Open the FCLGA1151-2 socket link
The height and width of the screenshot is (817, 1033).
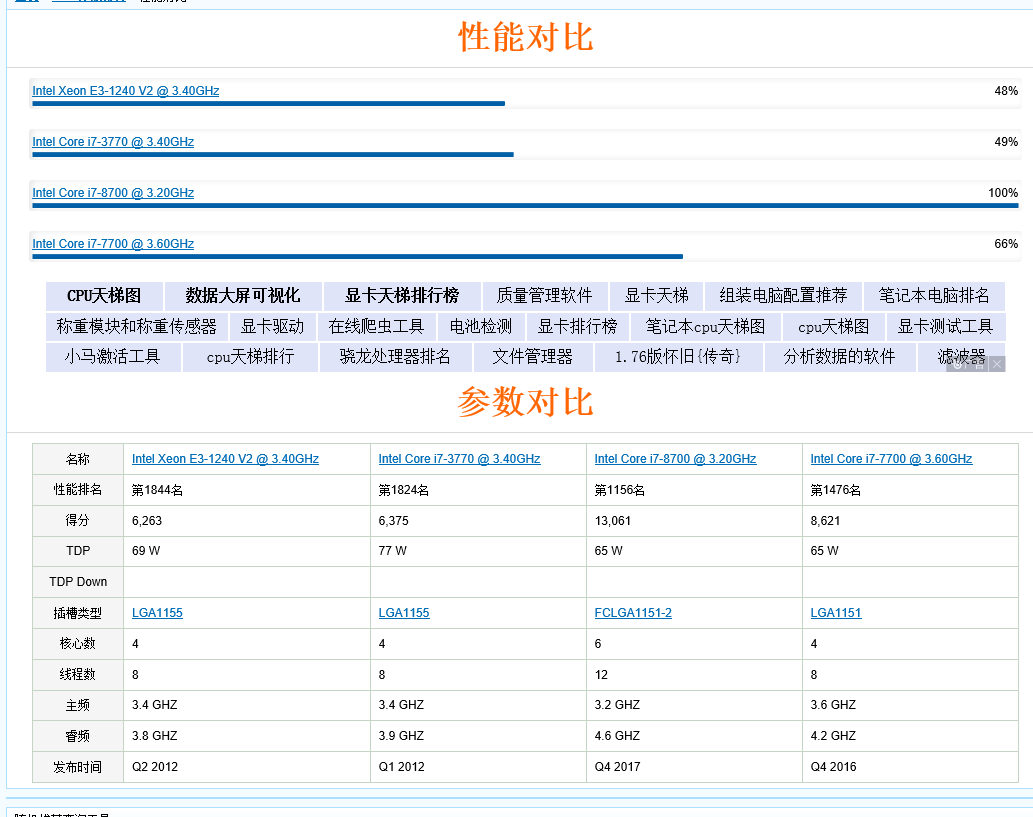pyautogui.click(x=633, y=613)
